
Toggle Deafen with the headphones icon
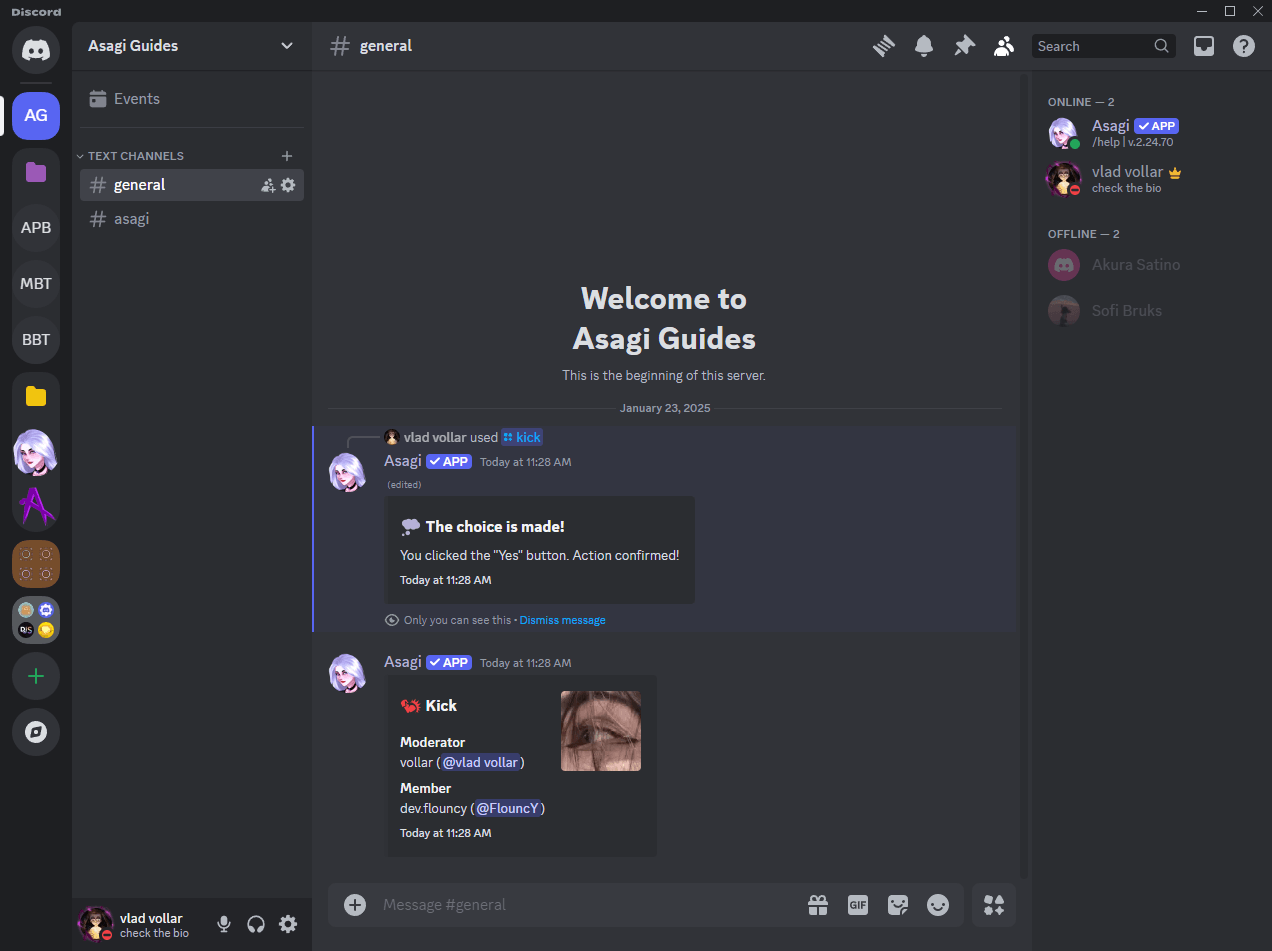click(x=256, y=924)
